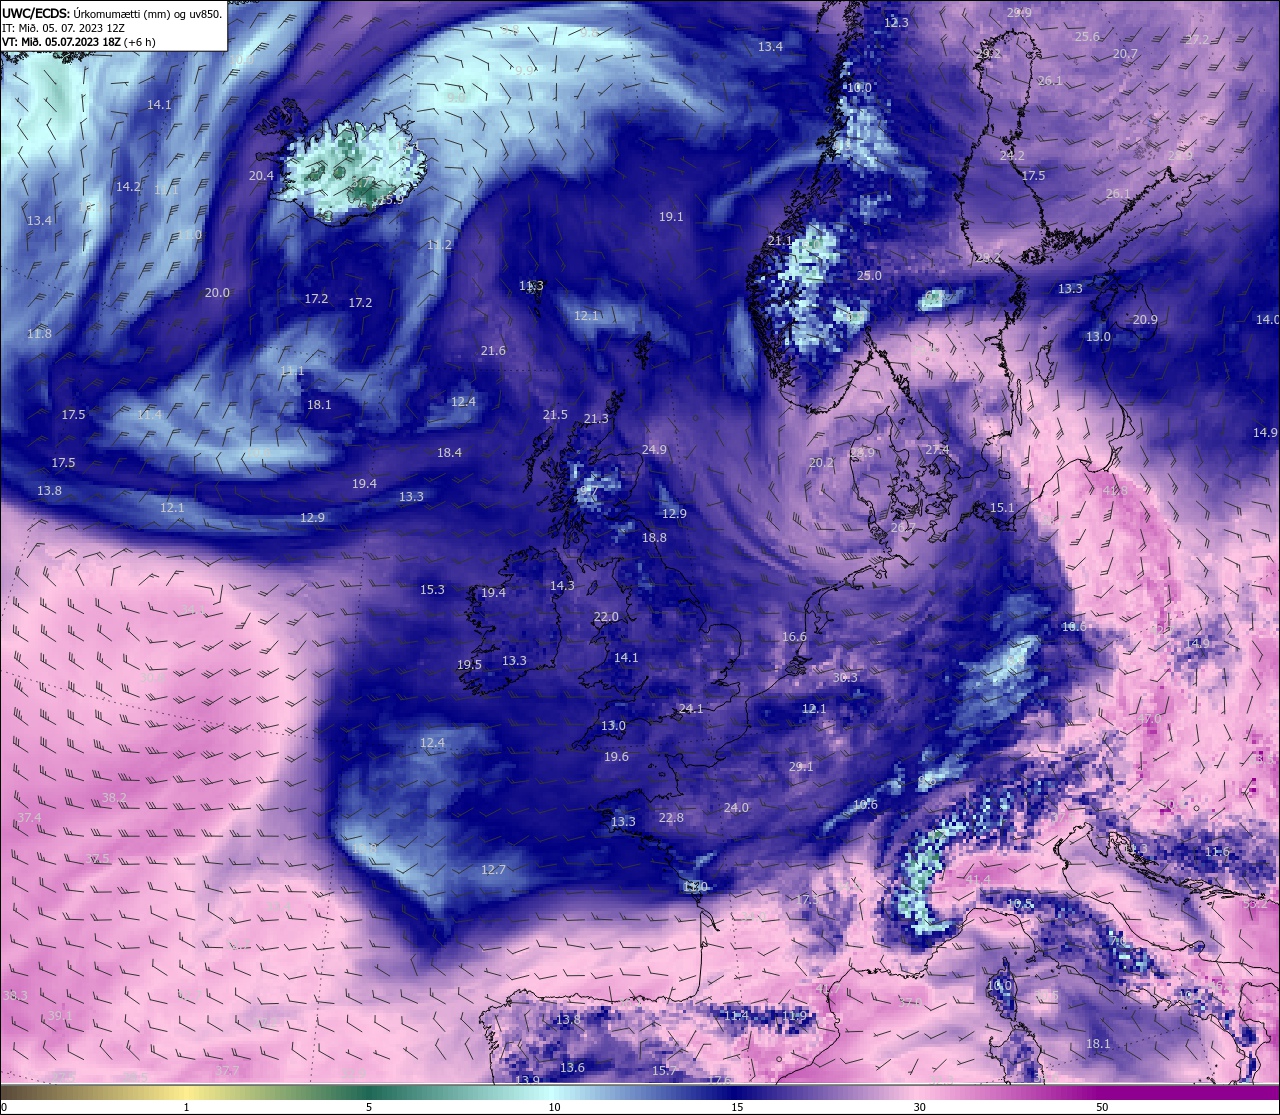
Task: Click the 12.7 value label
Action: [493, 870]
